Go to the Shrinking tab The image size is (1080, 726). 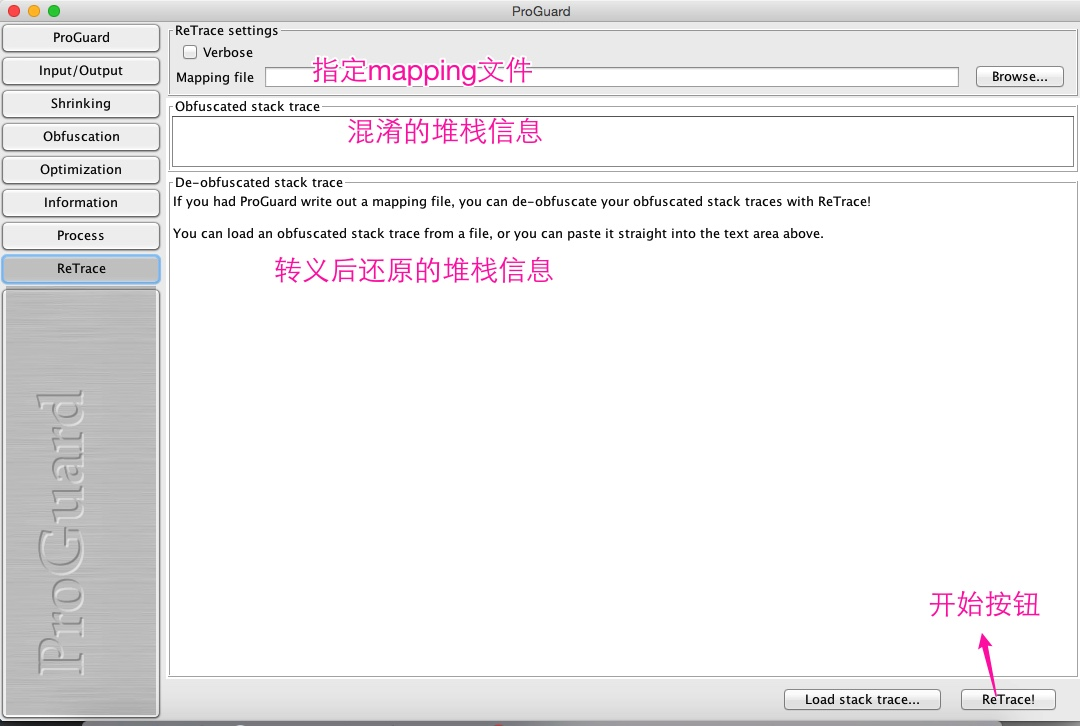(x=81, y=104)
